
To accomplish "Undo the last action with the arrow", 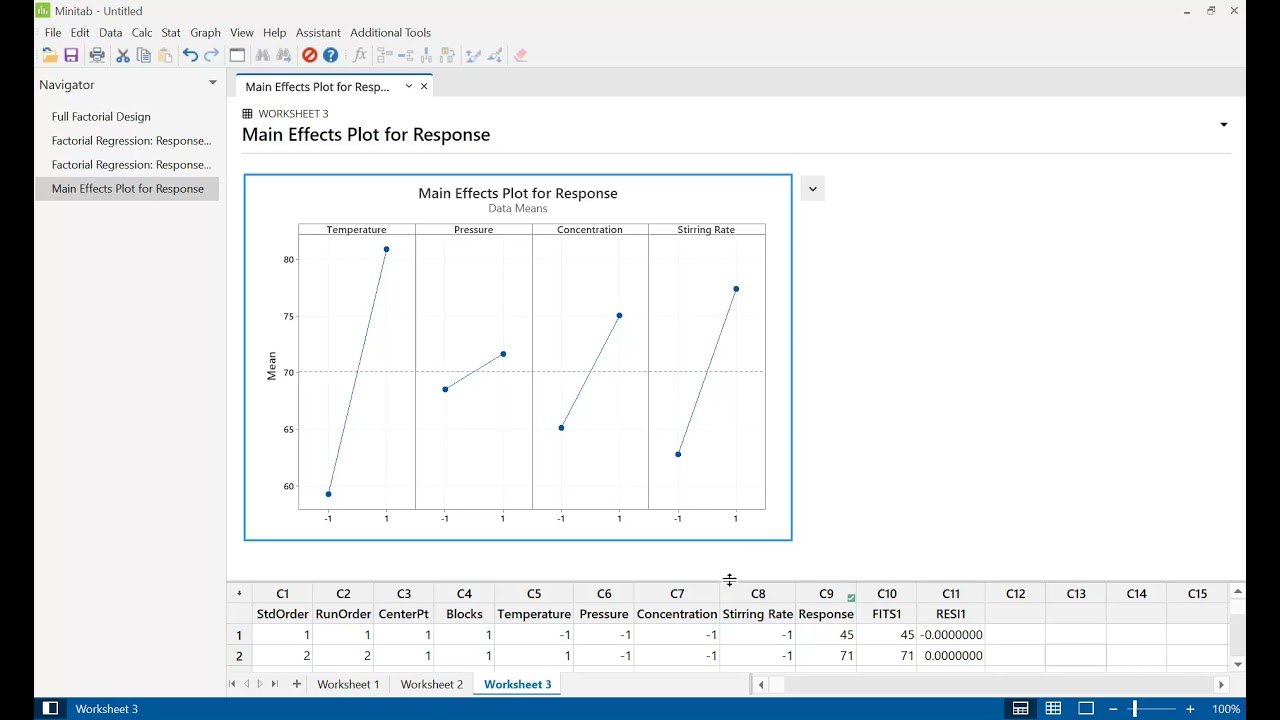I will pos(190,56).
